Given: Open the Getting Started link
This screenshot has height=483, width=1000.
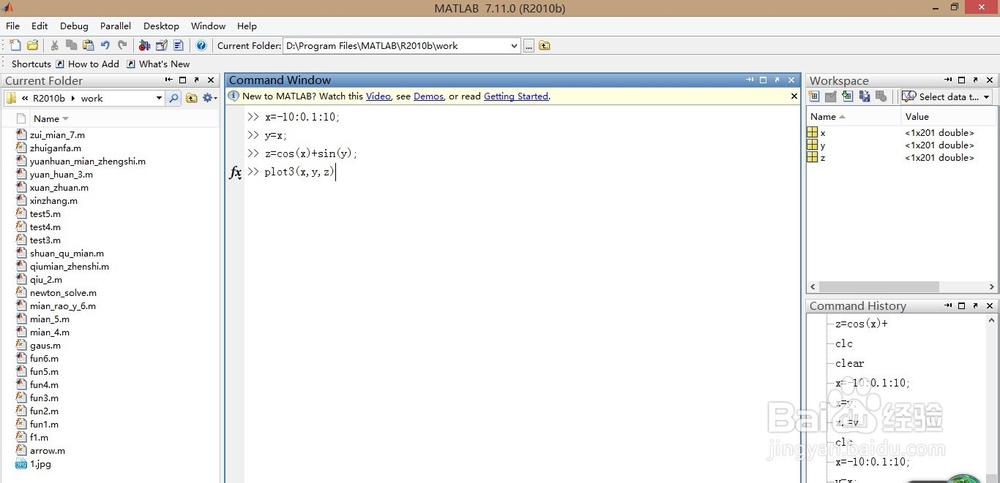Looking at the screenshot, I should tap(516, 96).
